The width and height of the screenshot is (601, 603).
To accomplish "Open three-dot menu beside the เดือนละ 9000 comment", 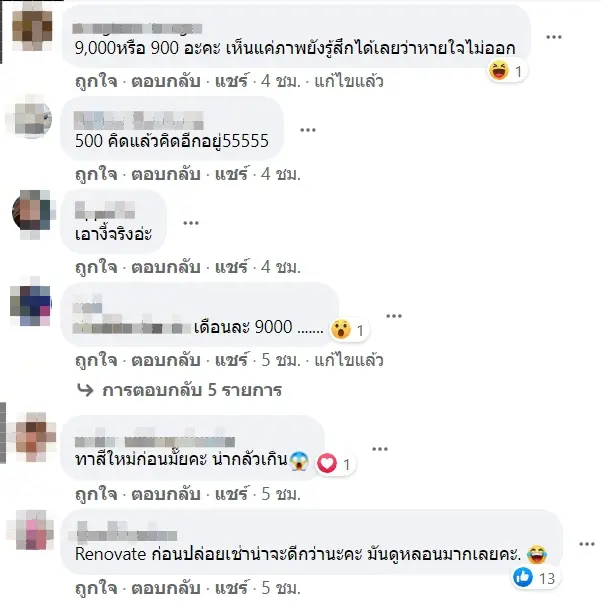I will (x=394, y=316).
